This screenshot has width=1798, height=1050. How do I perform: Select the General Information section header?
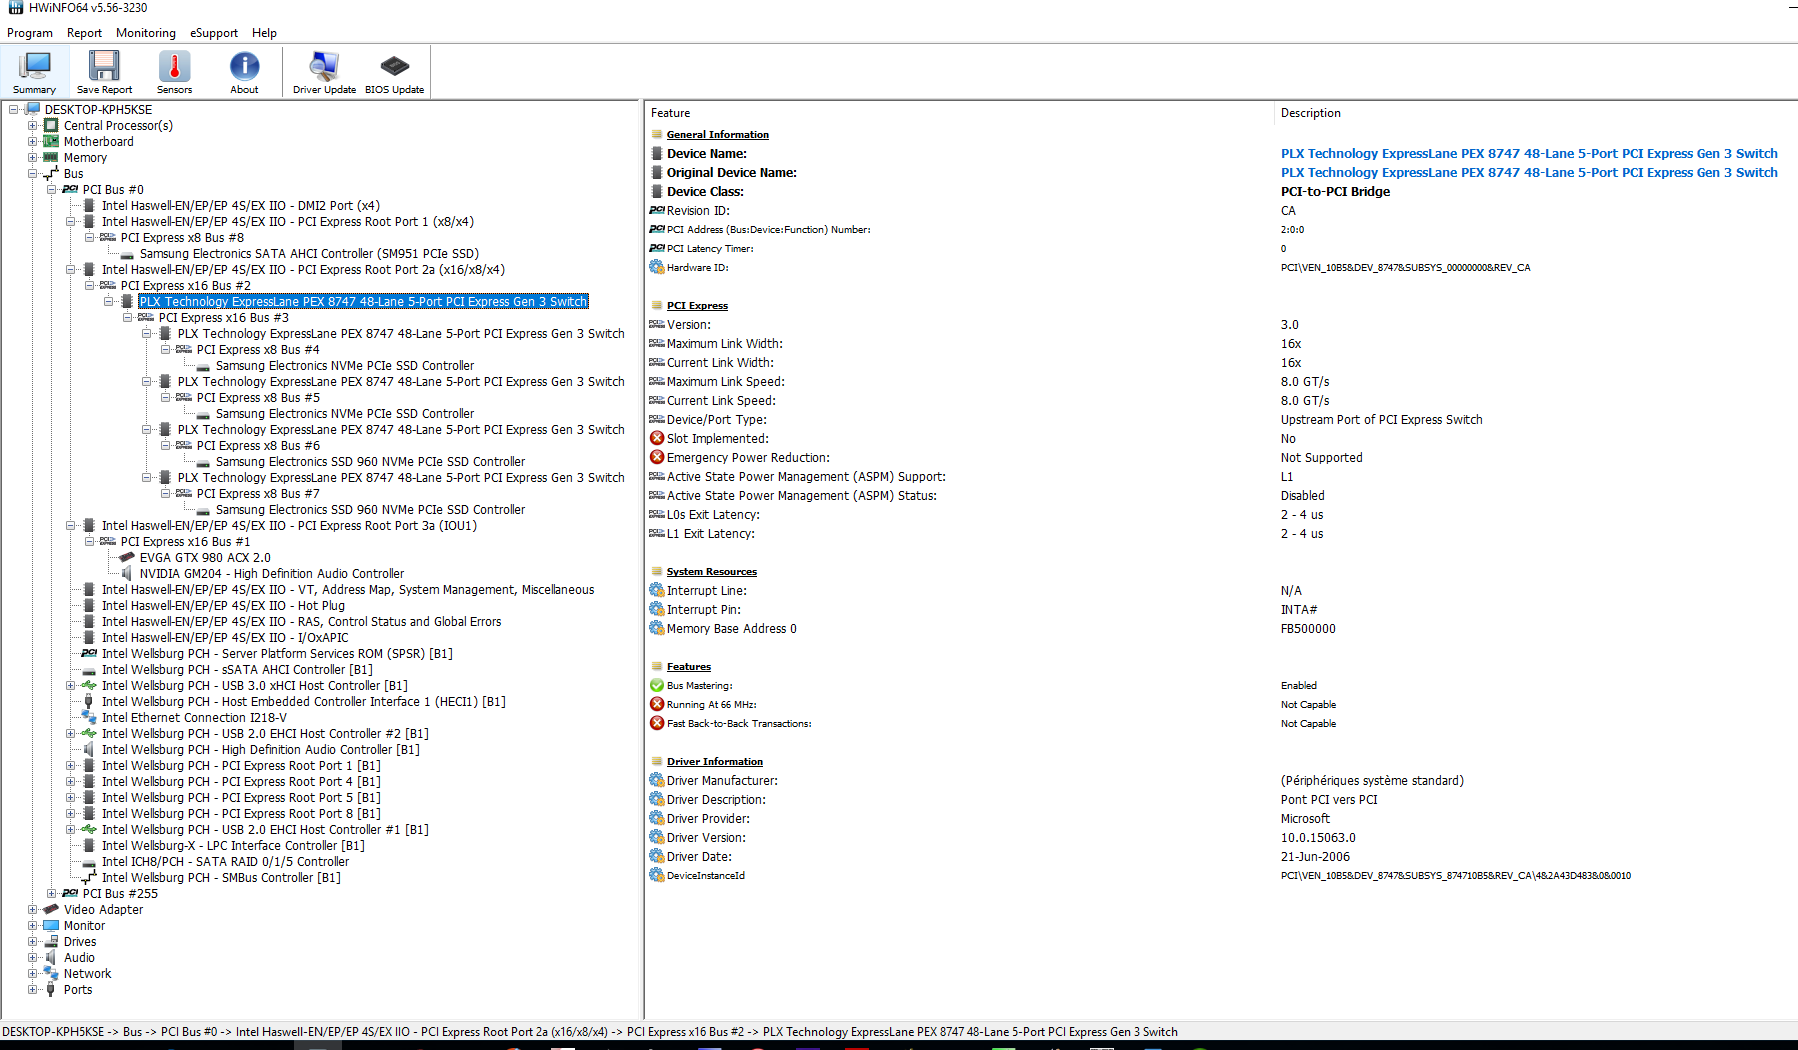[x=718, y=135]
